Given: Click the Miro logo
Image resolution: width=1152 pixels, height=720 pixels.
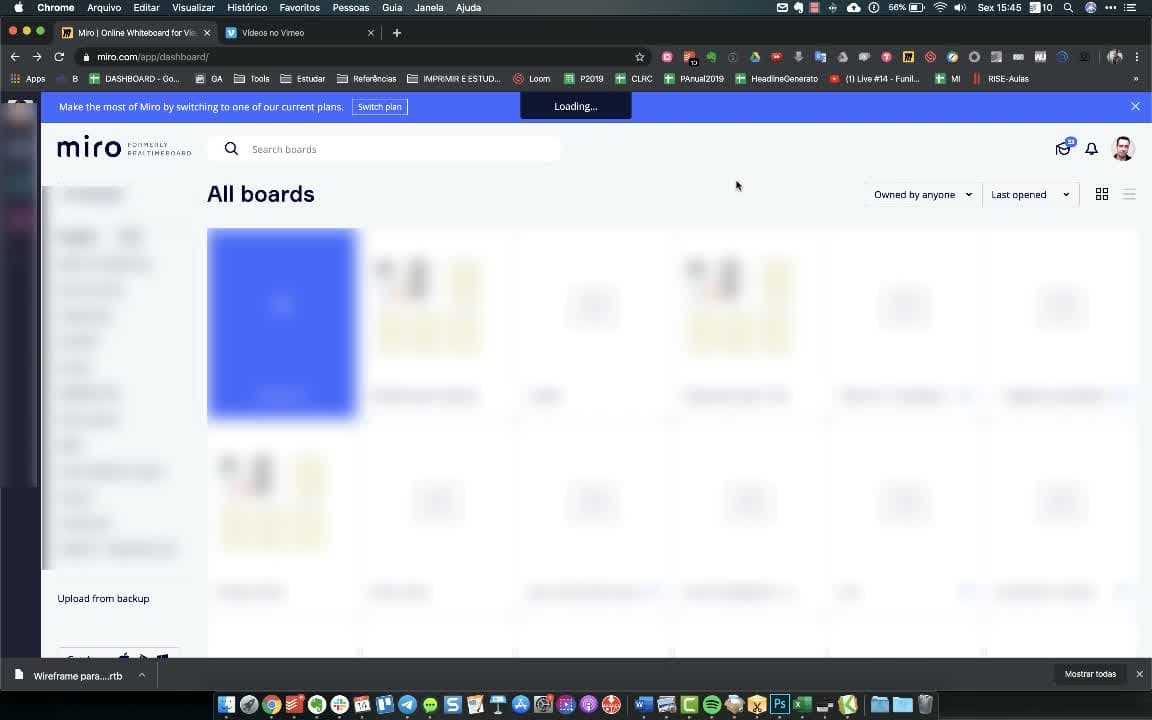Looking at the screenshot, I should tap(90, 148).
